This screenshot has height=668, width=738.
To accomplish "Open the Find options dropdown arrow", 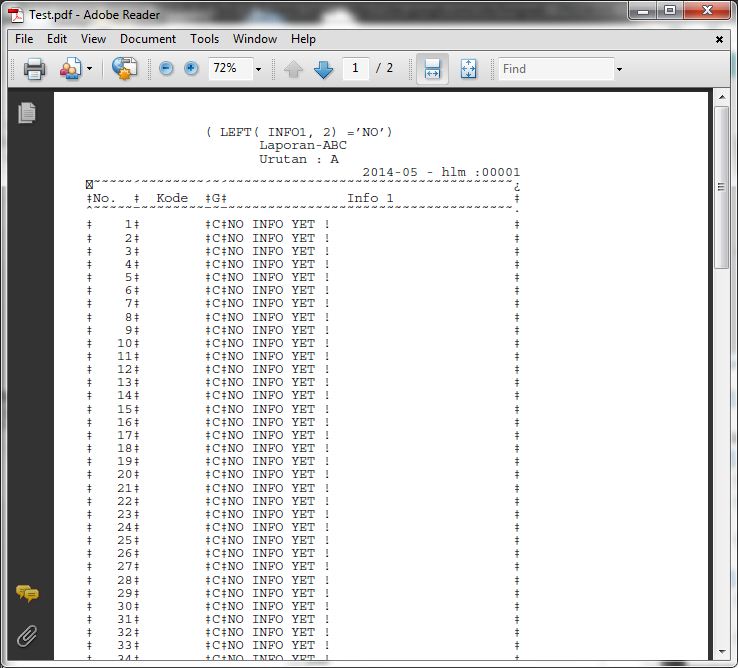I will (619, 69).
